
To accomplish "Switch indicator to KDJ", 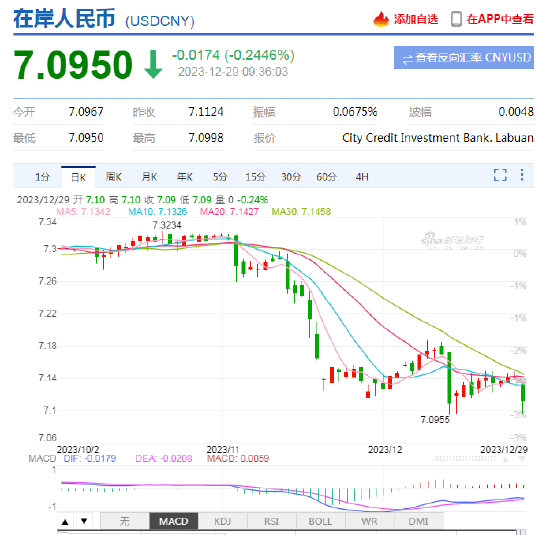I will click(223, 522).
